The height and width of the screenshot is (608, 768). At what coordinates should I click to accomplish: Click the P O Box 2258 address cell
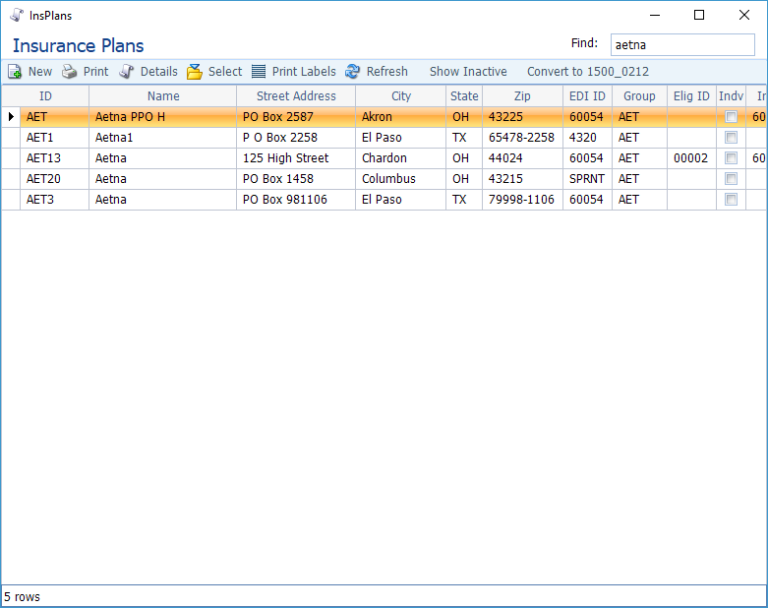pyautogui.click(x=296, y=138)
